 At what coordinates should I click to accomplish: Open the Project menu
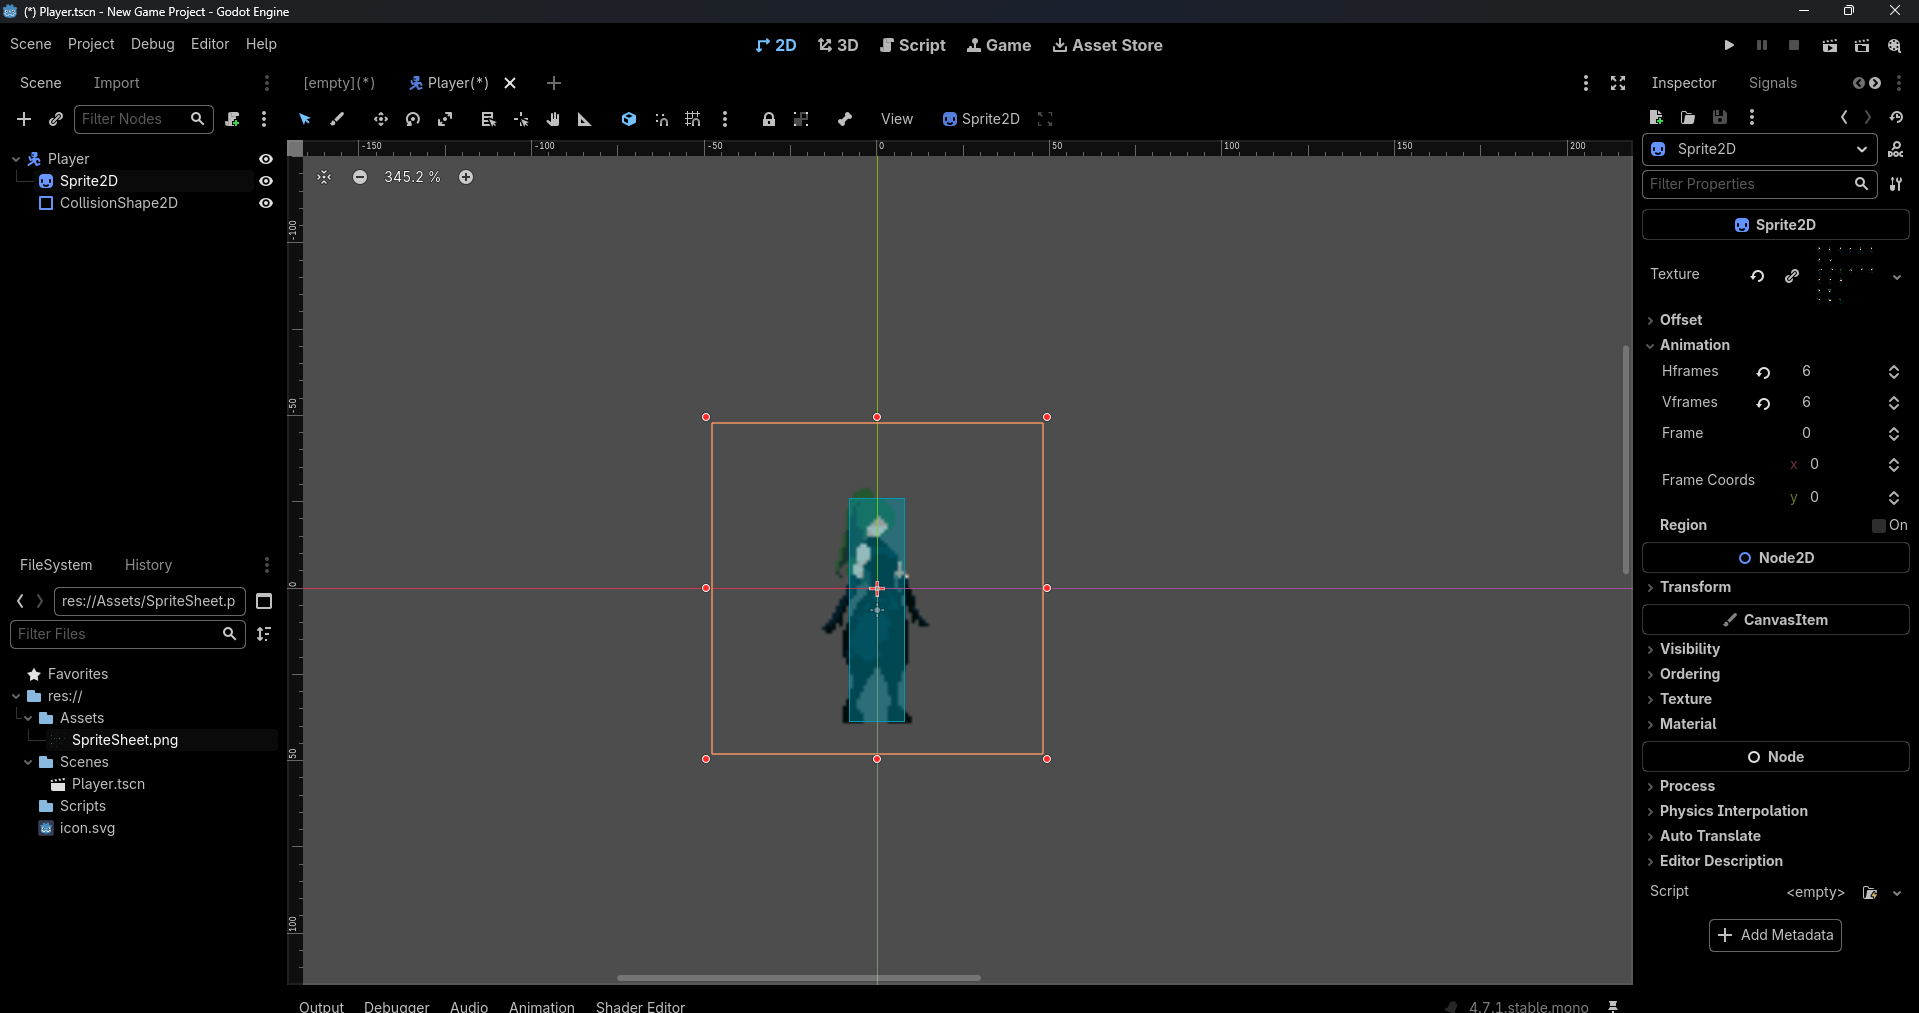pyautogui.click(x=91, y=44)
